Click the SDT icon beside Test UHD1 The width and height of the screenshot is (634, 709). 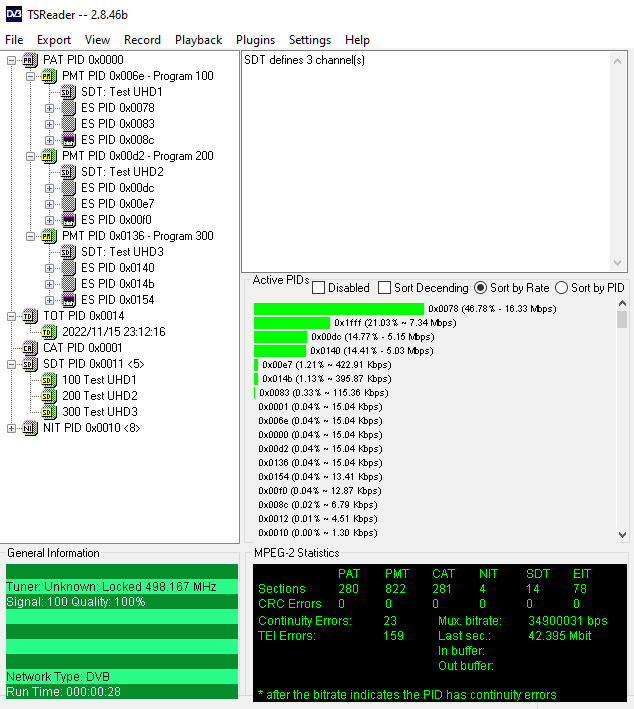(68, 92)
